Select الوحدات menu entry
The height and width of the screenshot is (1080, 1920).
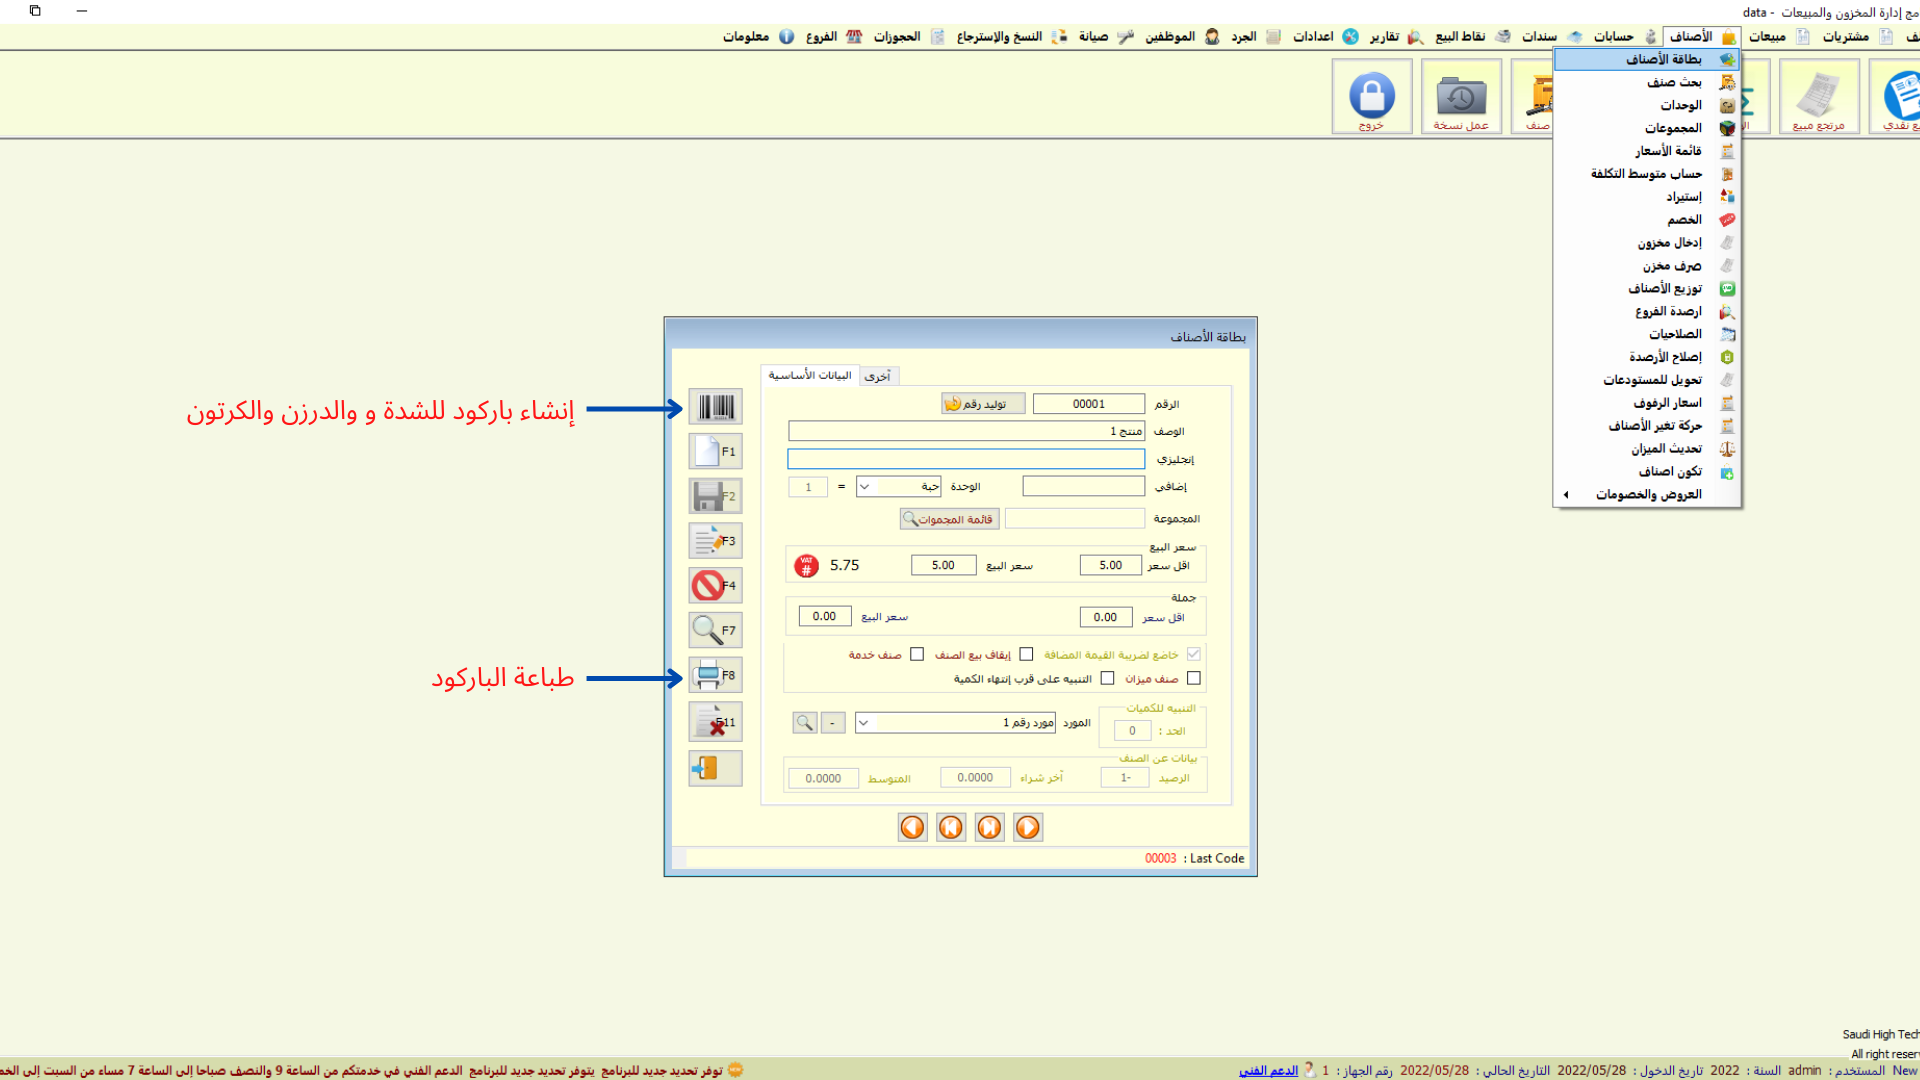coord(1647,106)
